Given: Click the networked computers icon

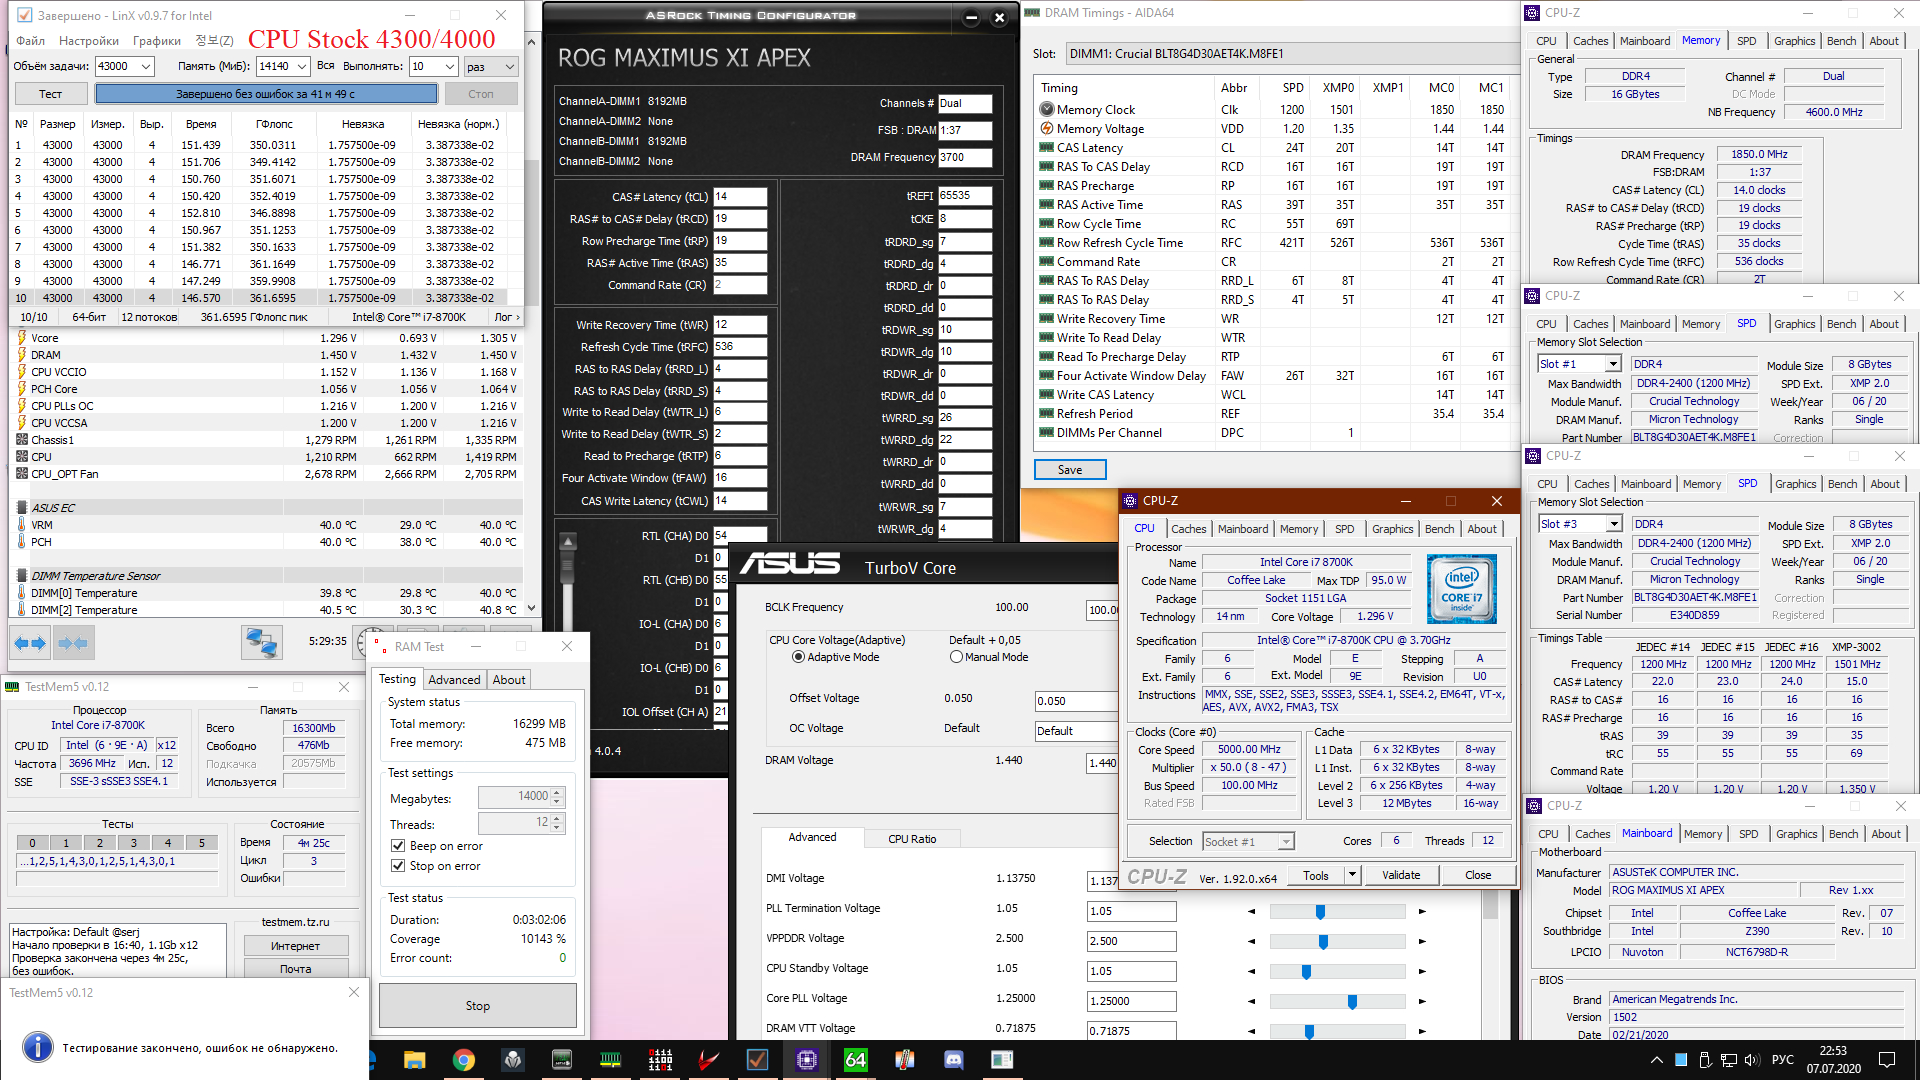Looking at the screenshot, I should pos(261,642).
